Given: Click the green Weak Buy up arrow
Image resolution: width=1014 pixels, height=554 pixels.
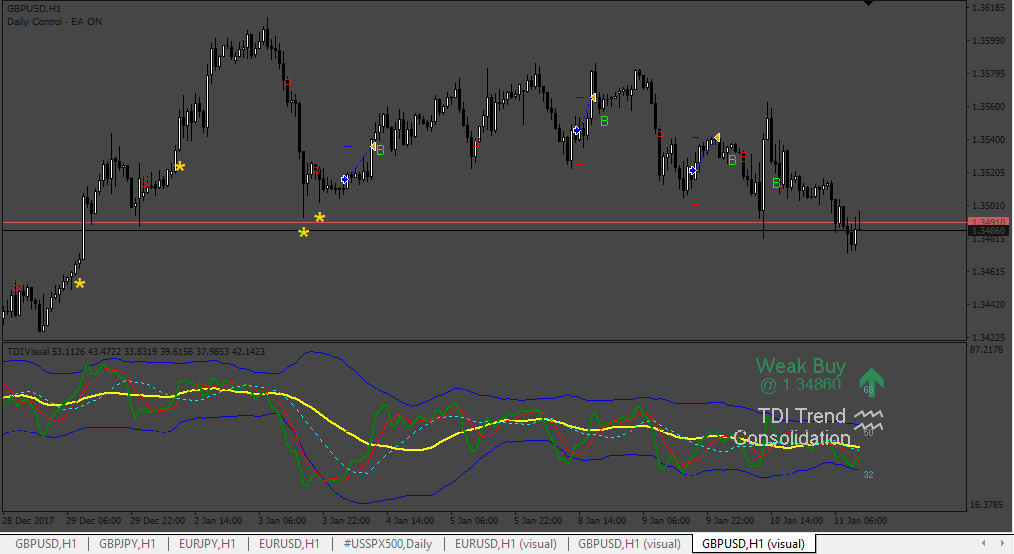Looking at the screenshot, I should pos(871,381).
